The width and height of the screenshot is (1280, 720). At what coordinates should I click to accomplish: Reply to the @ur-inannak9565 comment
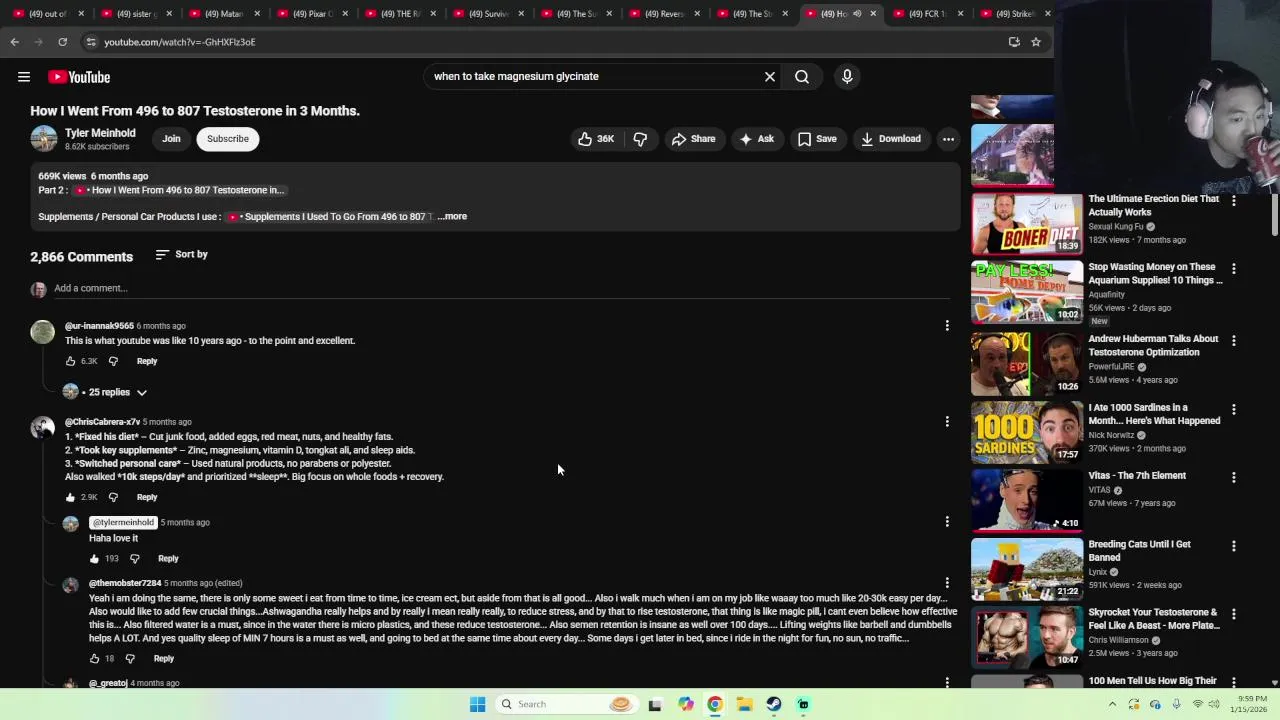[x=147, y=361]
